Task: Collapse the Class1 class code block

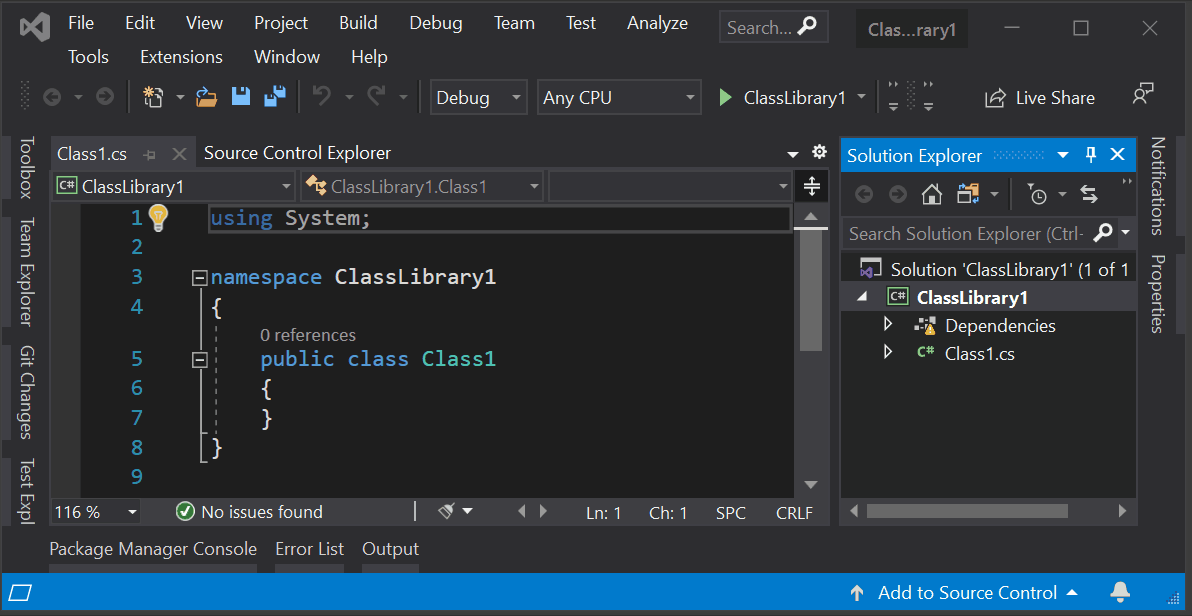Action: click(200, 359)
